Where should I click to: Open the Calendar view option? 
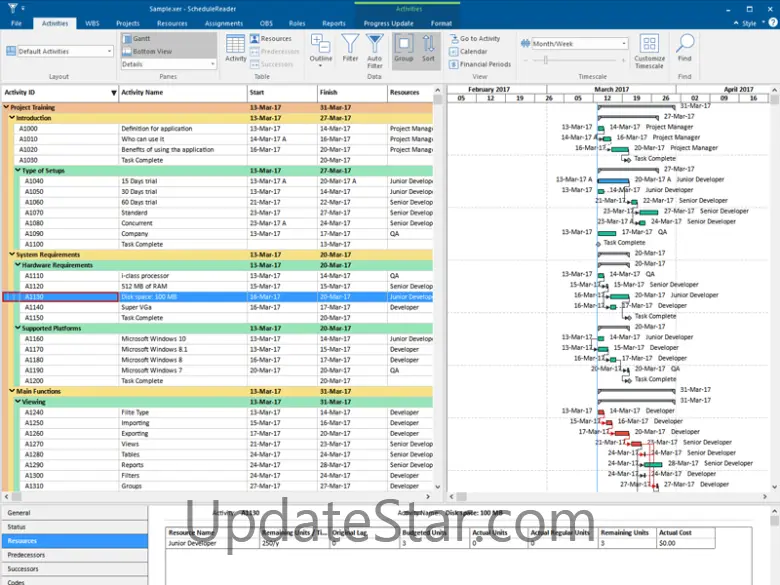pos(469,51)
